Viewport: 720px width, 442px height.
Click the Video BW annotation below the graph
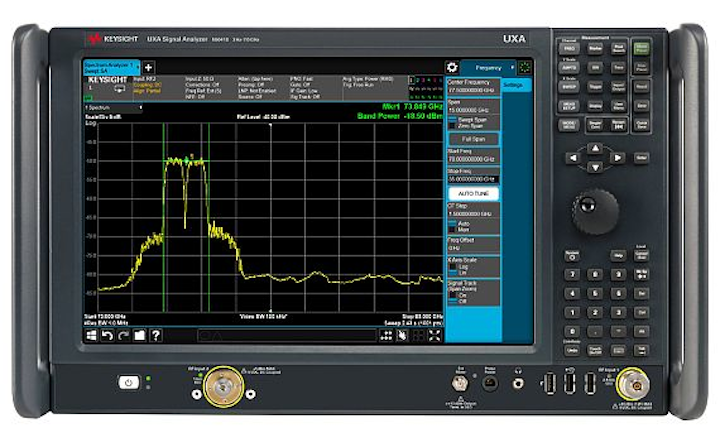click(263, 317)
